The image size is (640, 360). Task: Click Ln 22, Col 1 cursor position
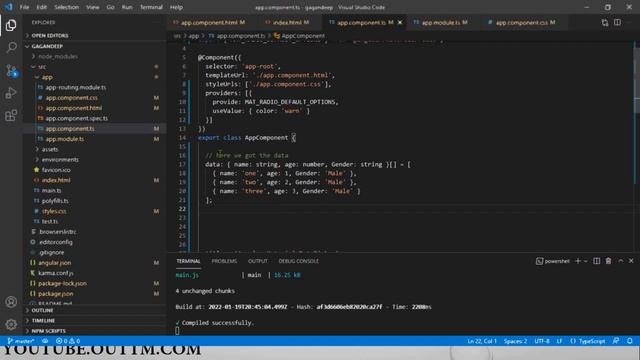coord(482,341)
